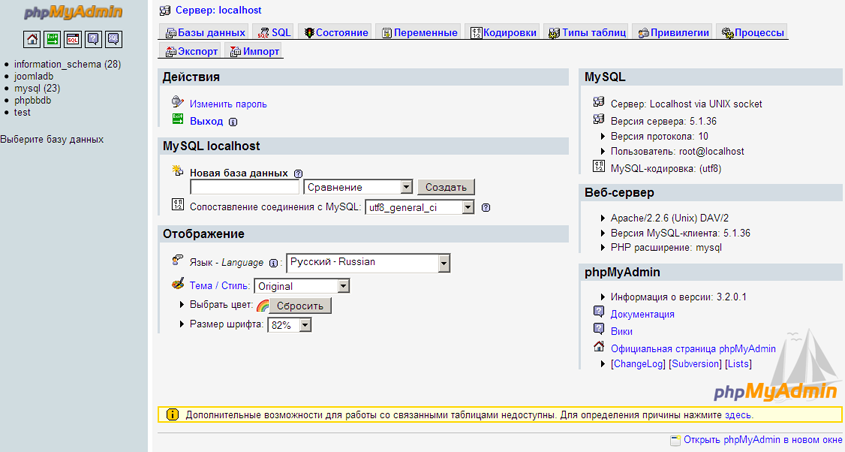This screenshot has height=452, width=845.
Task: Click the Home icon in left sidebar
Action: coord(32,39)
